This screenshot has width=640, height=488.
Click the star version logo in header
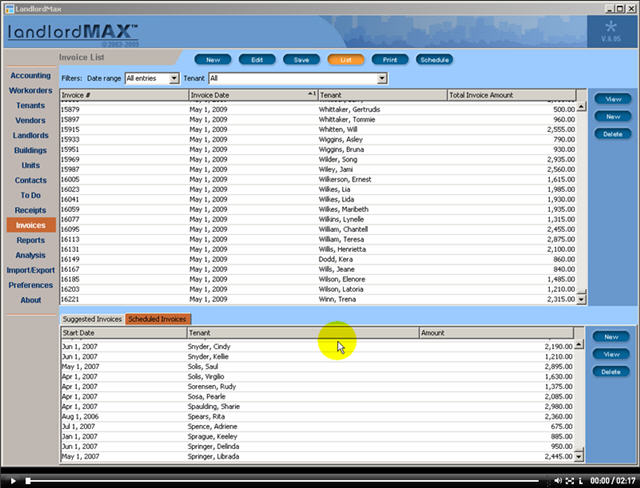click(611, 31)
